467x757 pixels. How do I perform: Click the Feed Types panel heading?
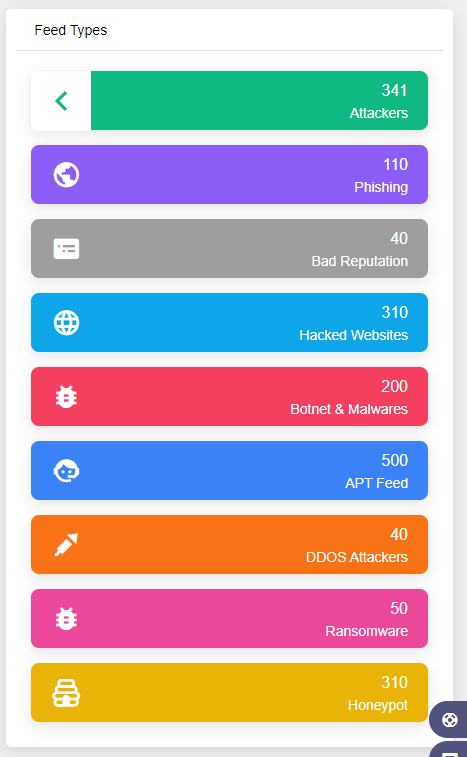click(x=71, y=30)
